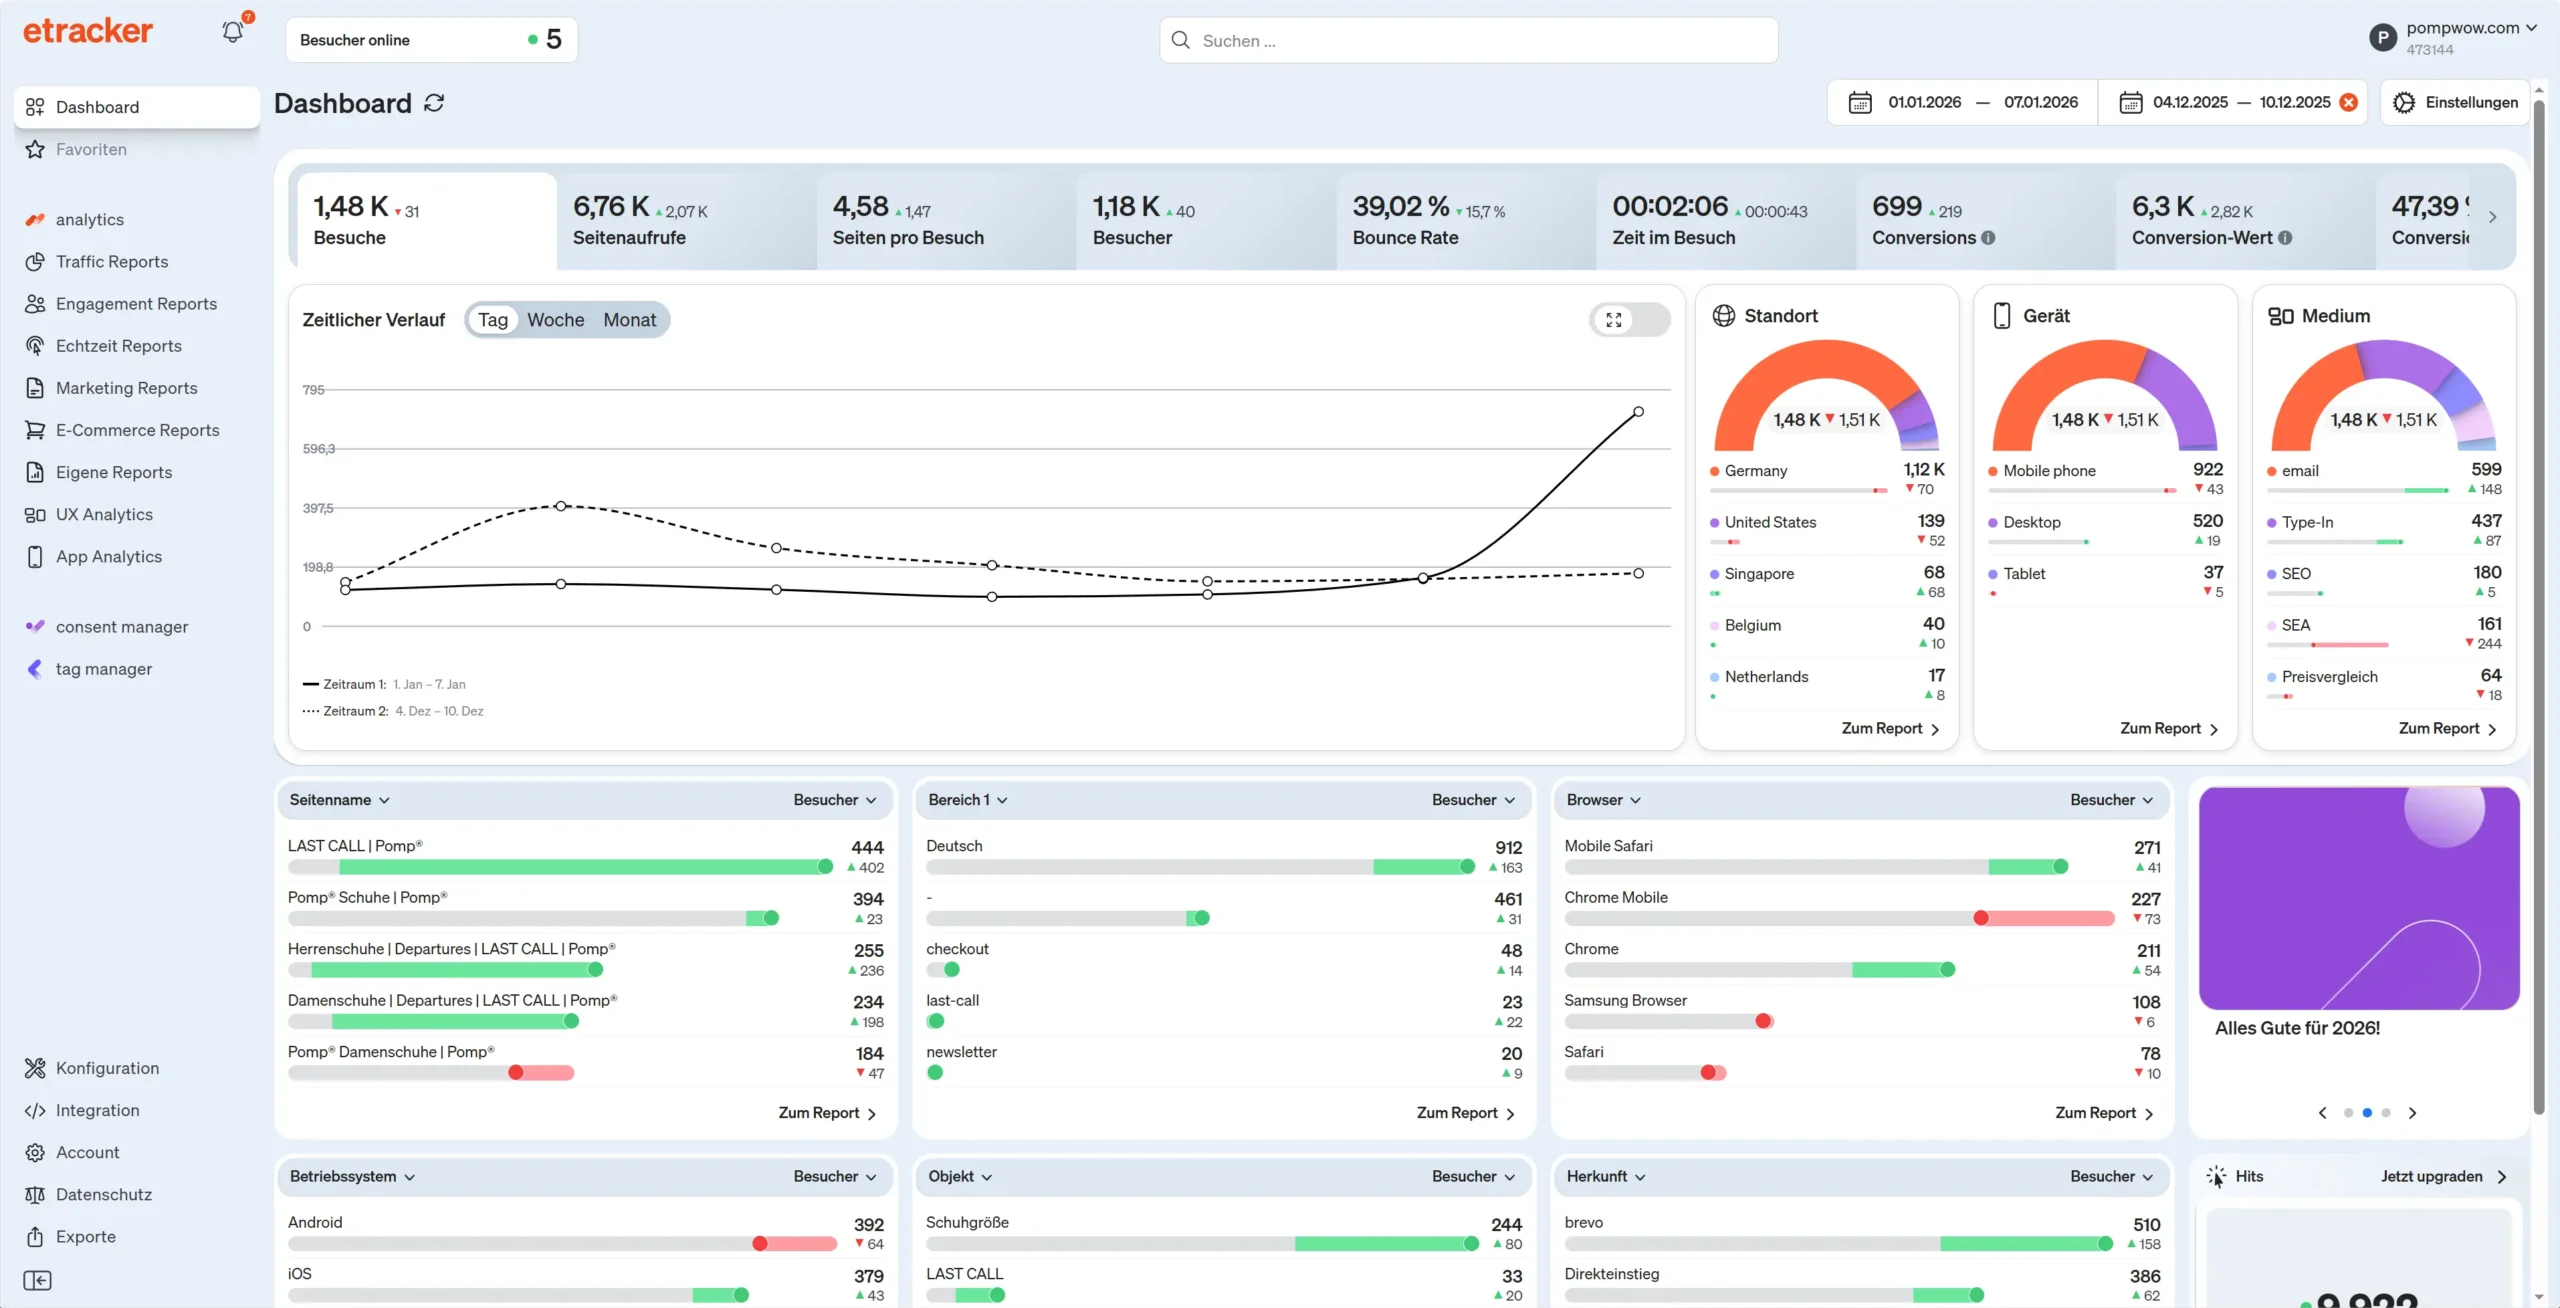This screenshot has width=2560, height=1308.
Task: Switch the chart to Monat view
Action: [630, 319]
